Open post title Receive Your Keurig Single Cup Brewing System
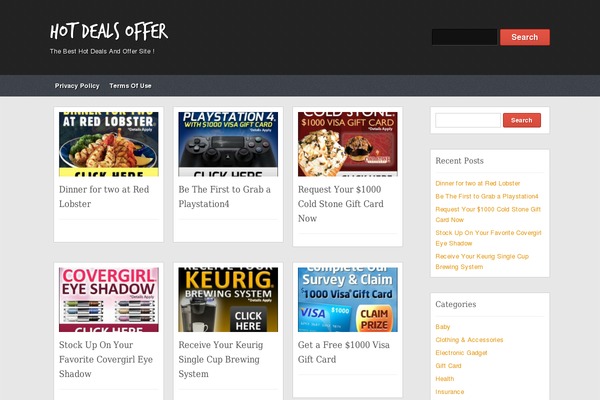Image resolution: width=600 pixels, height=400 pixels. point(221,359)
